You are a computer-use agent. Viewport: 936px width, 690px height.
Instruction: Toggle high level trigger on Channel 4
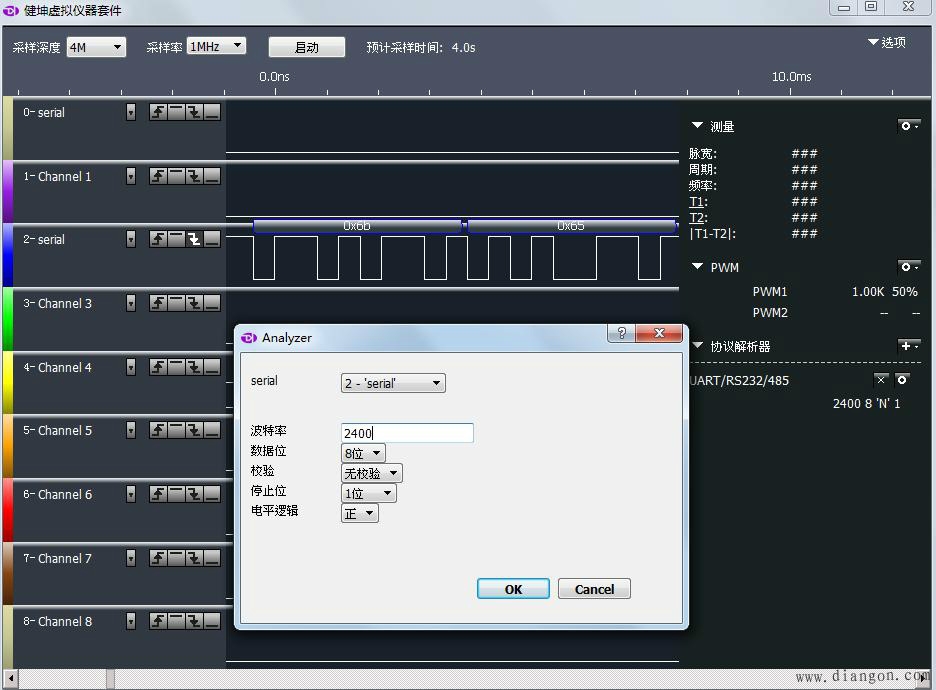tap(176, 367)
